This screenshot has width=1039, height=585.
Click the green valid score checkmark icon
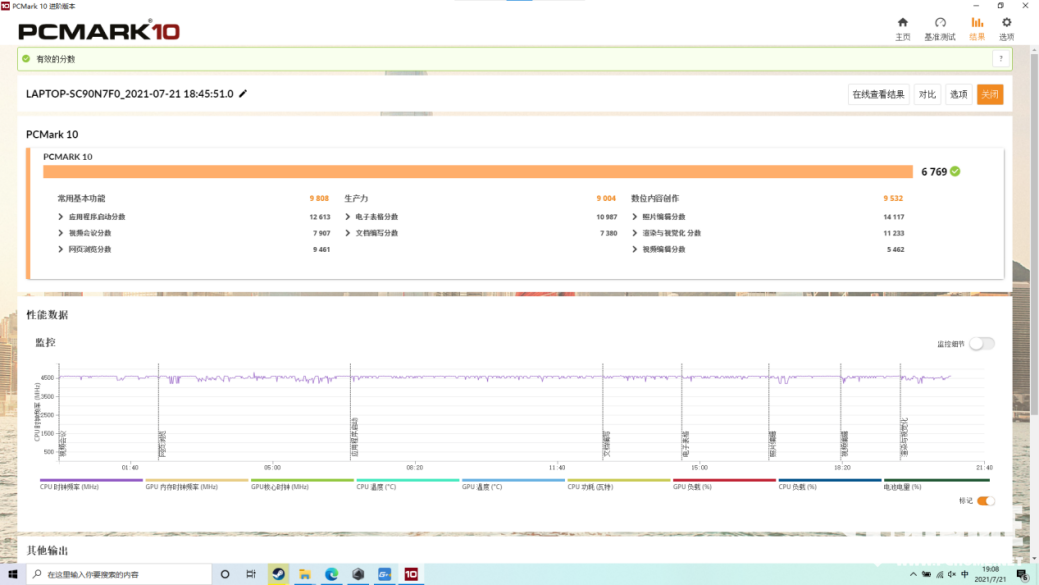[26, 59]
